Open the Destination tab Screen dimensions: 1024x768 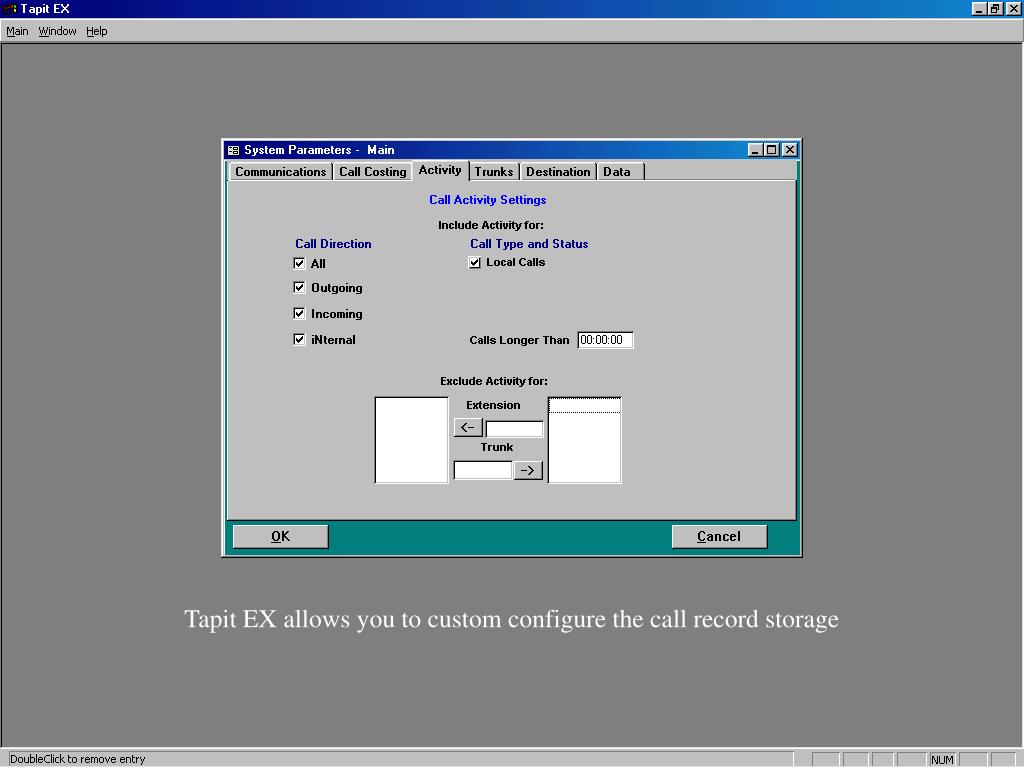click(558, 172)
